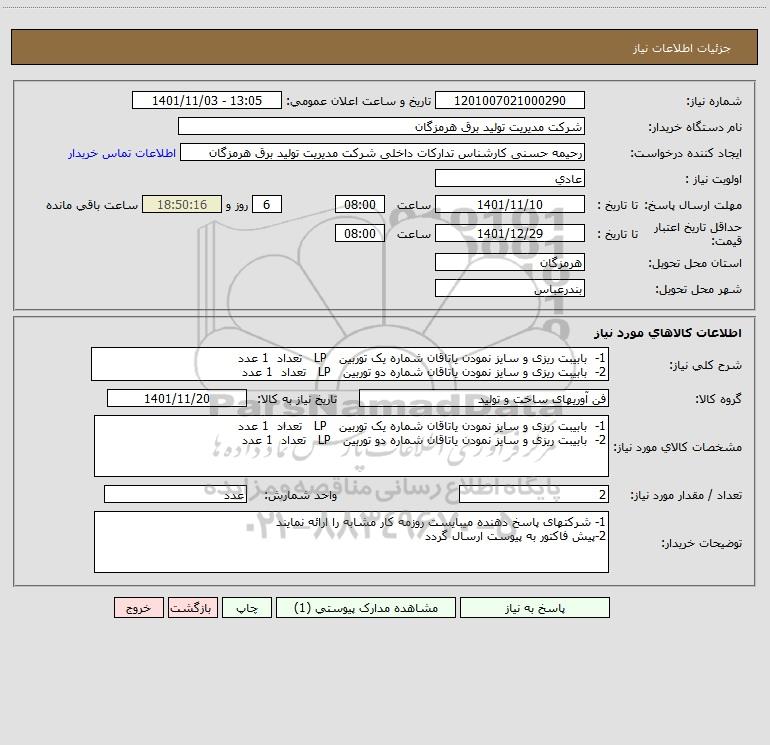Click need date field 1401/11/20
Viewport: 770px width, 745px height.
[x=177, y=398]
